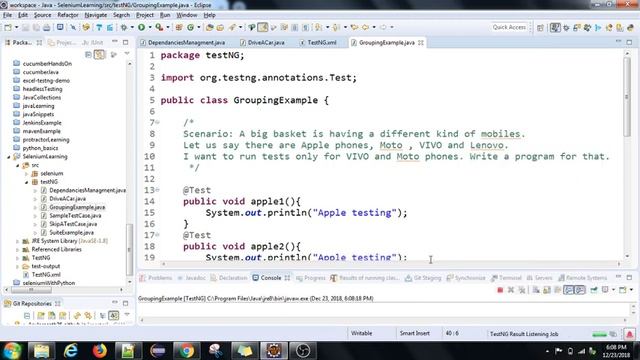Switch to the TestNG.xml editor tab
This screenshot has width=640, height=360.
[318, 42]
